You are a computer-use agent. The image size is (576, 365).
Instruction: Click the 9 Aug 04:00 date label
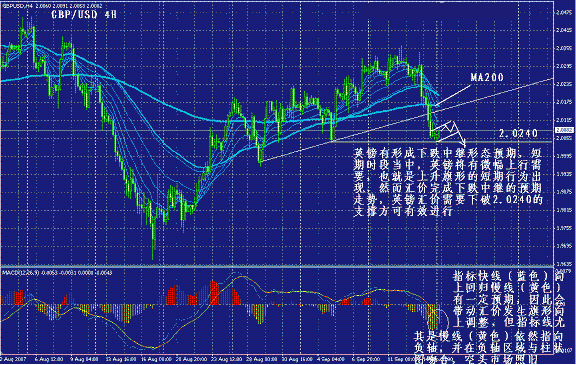point(84,359)
